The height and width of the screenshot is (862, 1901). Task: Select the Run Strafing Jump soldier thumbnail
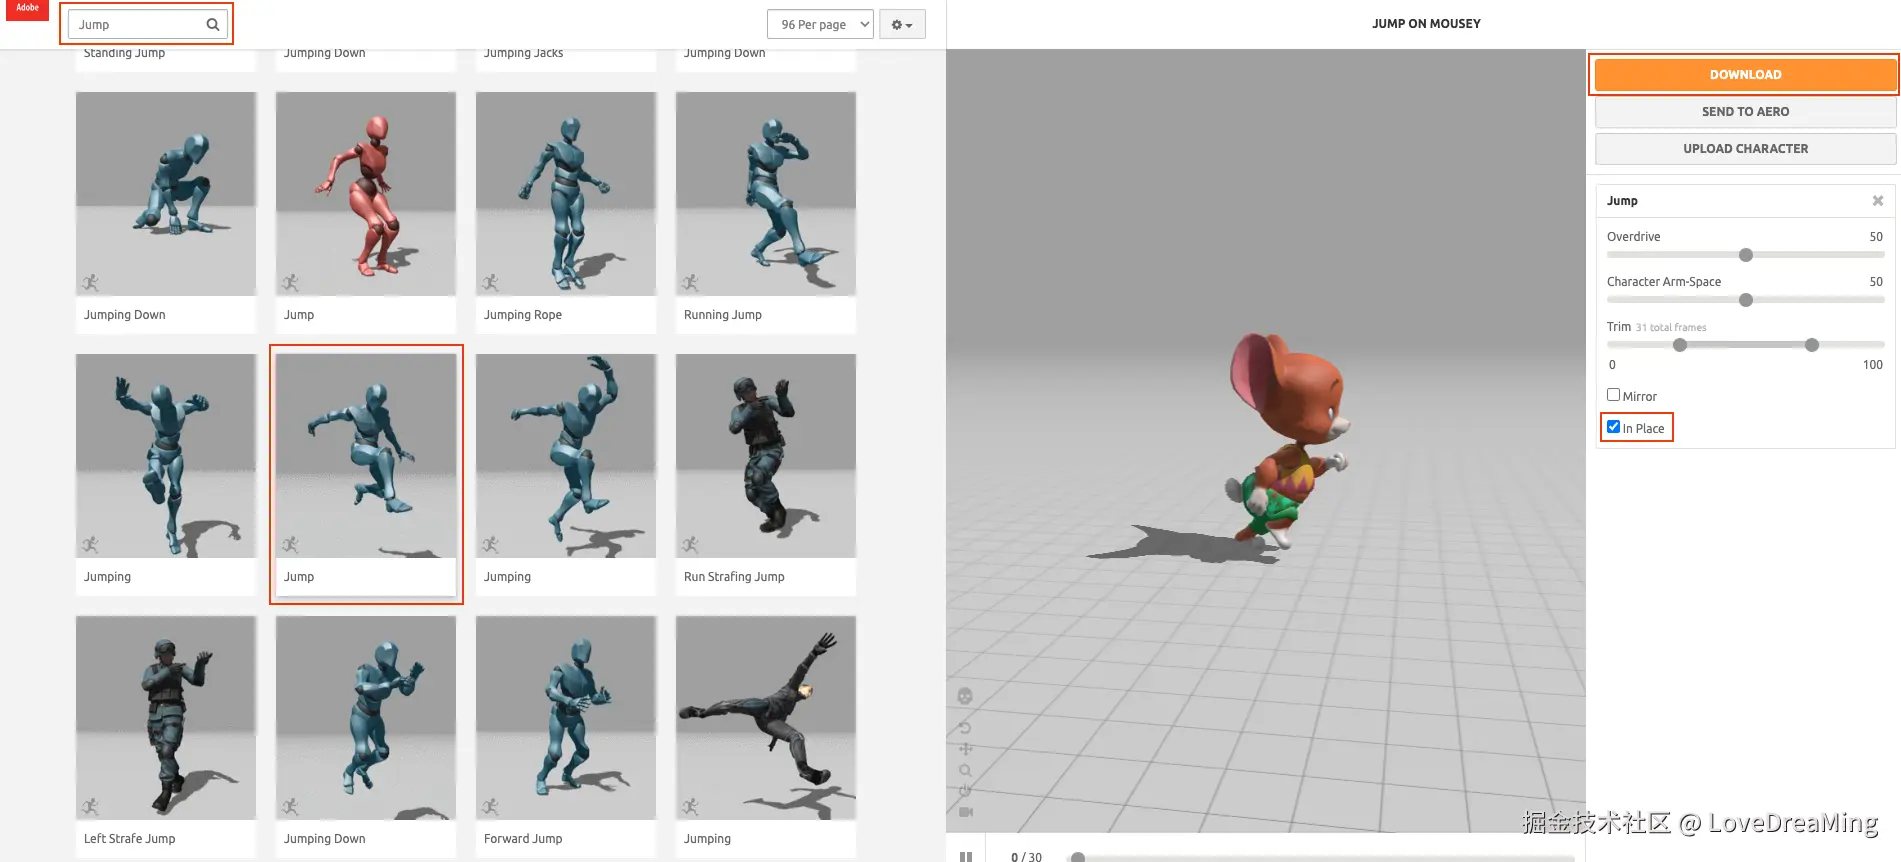[x=766, y=456]
